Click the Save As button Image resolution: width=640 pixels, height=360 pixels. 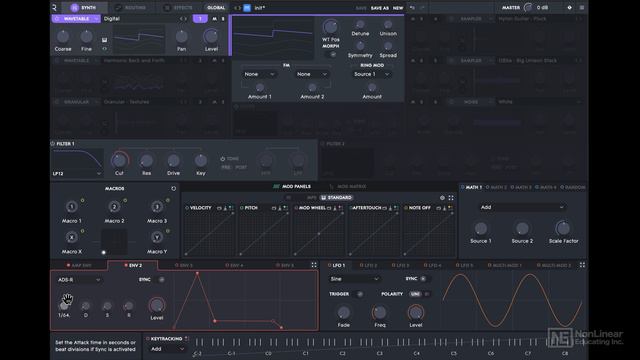380,8
